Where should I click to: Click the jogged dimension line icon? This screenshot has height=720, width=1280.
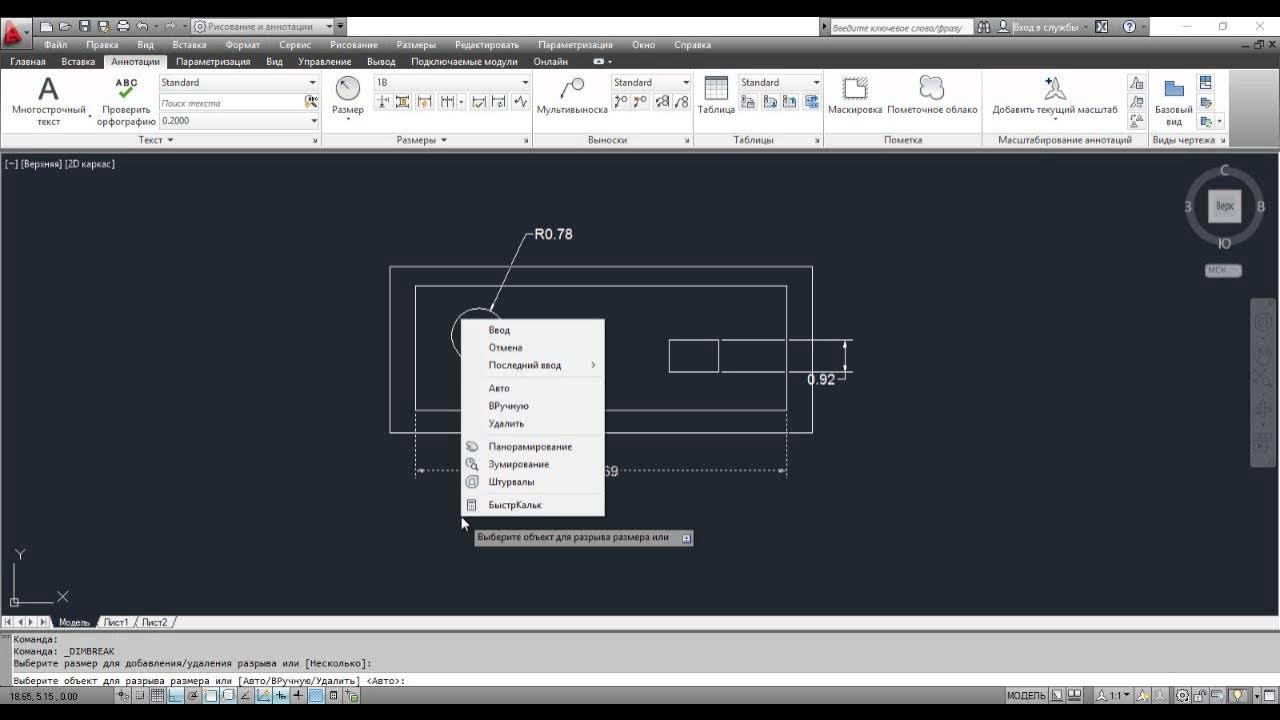[x=520, y=102]
